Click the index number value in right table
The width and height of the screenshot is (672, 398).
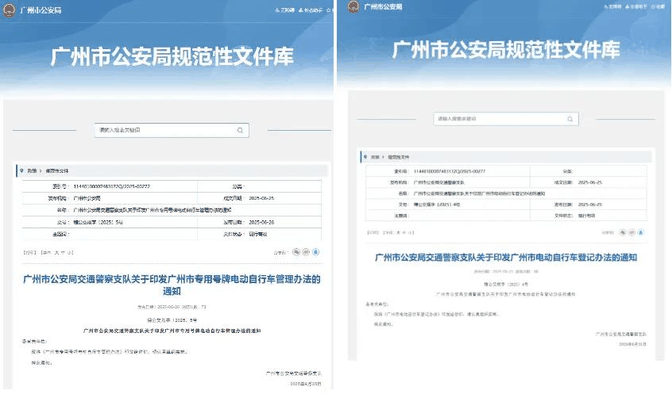[x=449, y=171]
